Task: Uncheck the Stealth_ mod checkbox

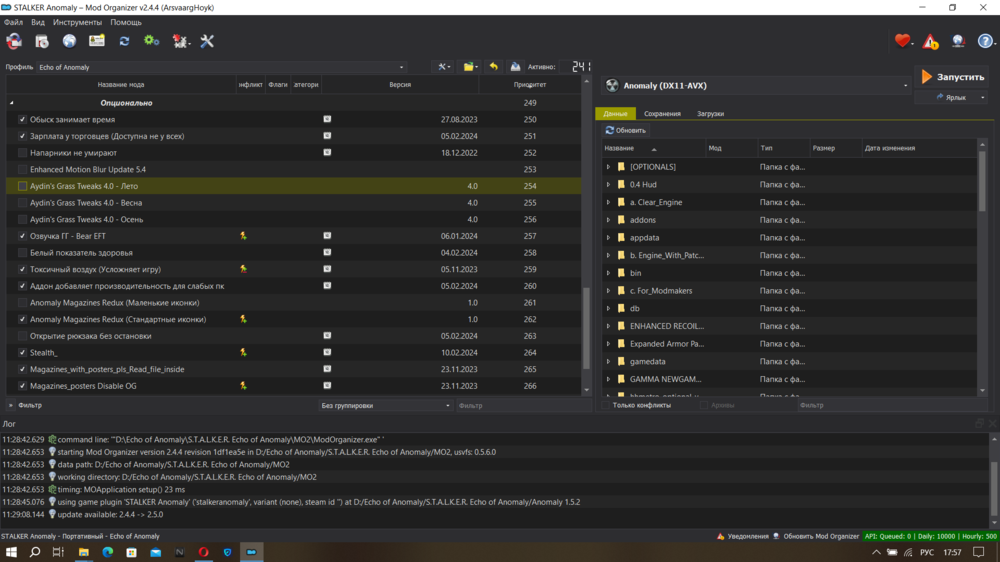Action: pyautogui.click(x=22, y=353)
